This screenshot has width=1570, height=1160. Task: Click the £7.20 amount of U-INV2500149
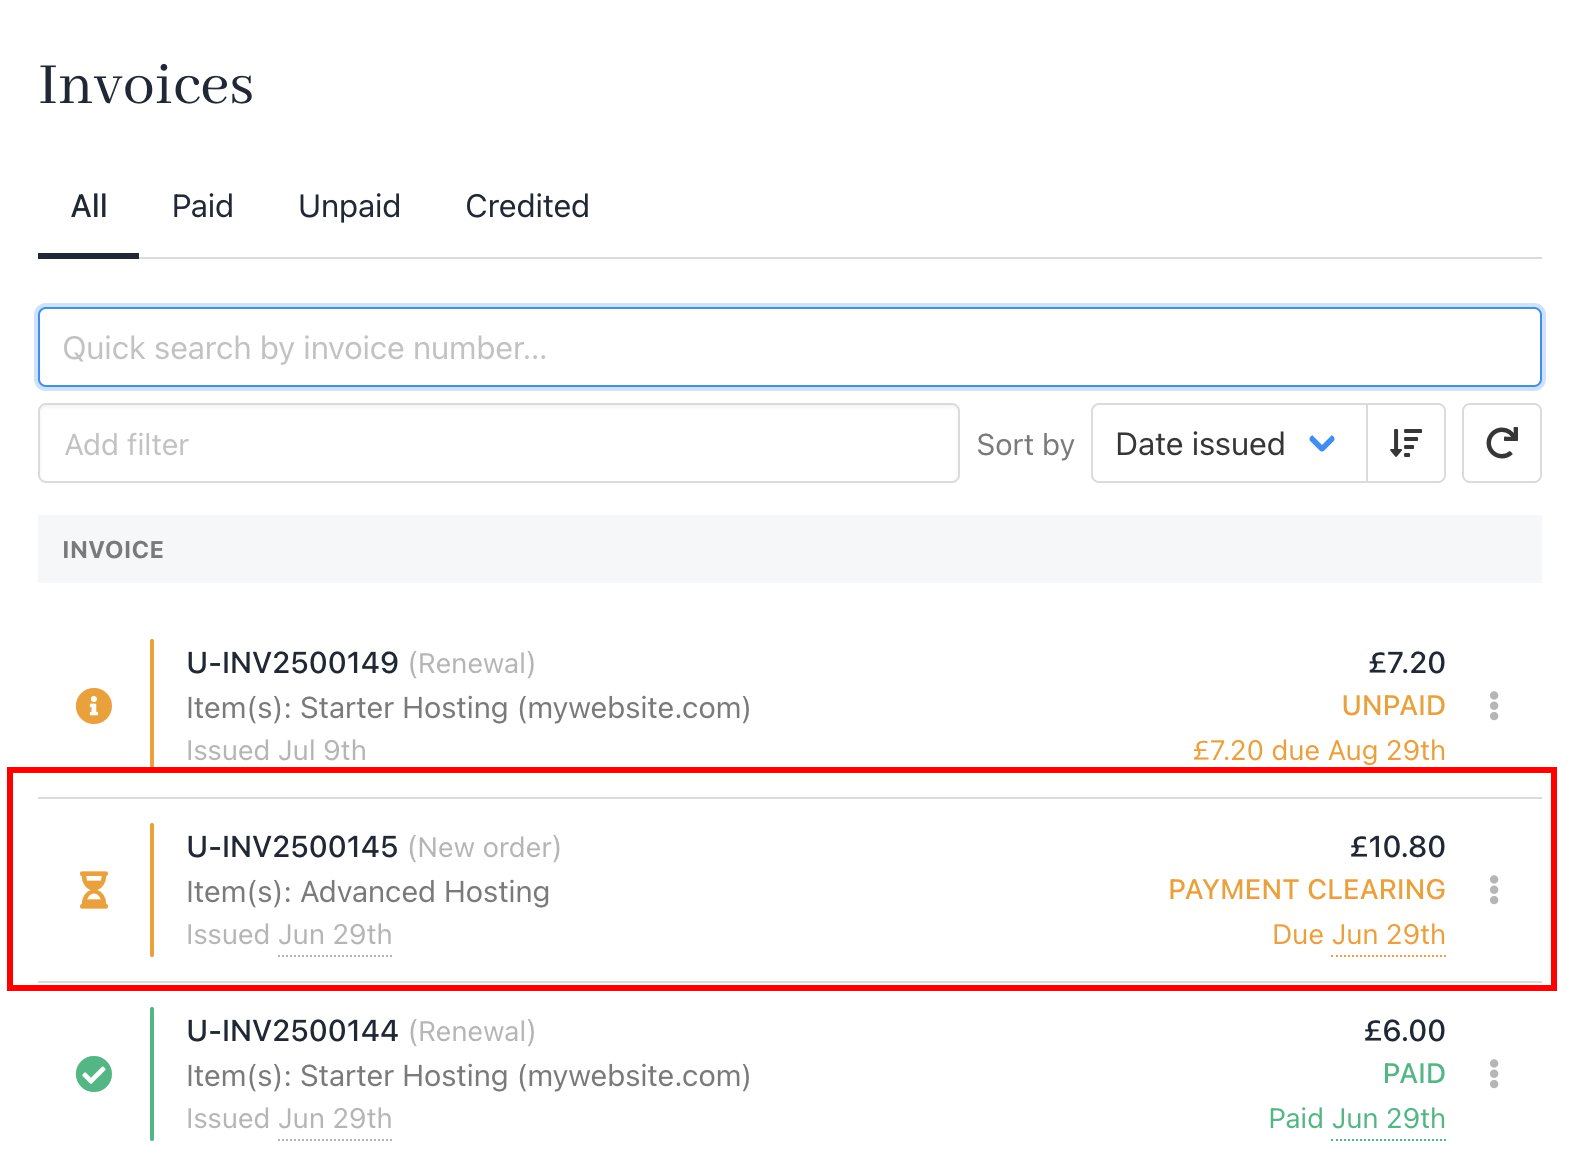point(1407,662)
